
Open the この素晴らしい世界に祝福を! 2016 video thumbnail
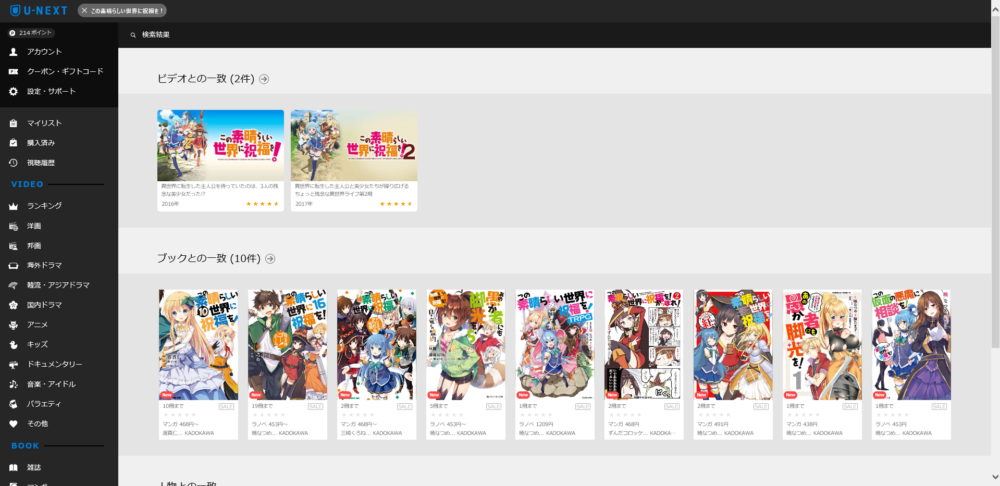tap(221, 145)
